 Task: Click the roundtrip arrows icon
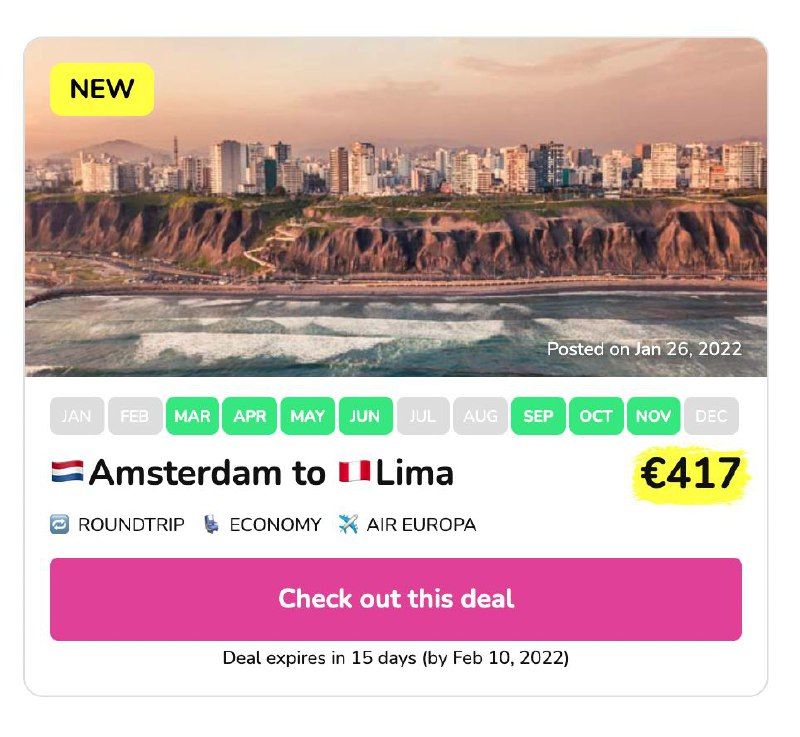(60, 524)
